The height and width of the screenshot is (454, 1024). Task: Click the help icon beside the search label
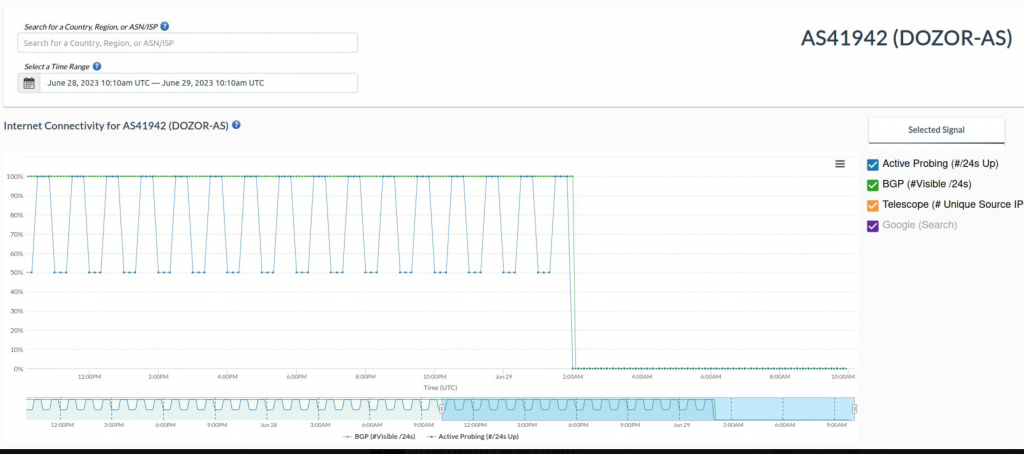pyautogui.click(x=165, y=26)
